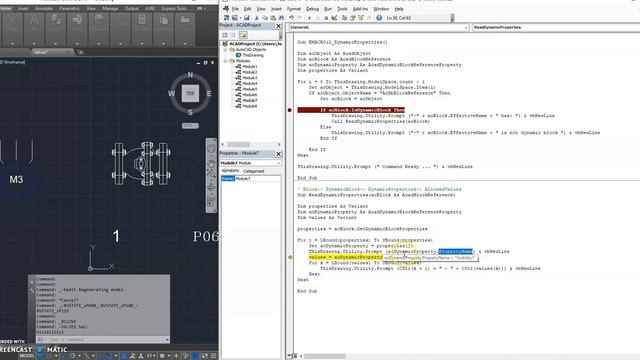Open the Help menu in VBA editor
Screen dimensions: 640x360
pos(399,9)
